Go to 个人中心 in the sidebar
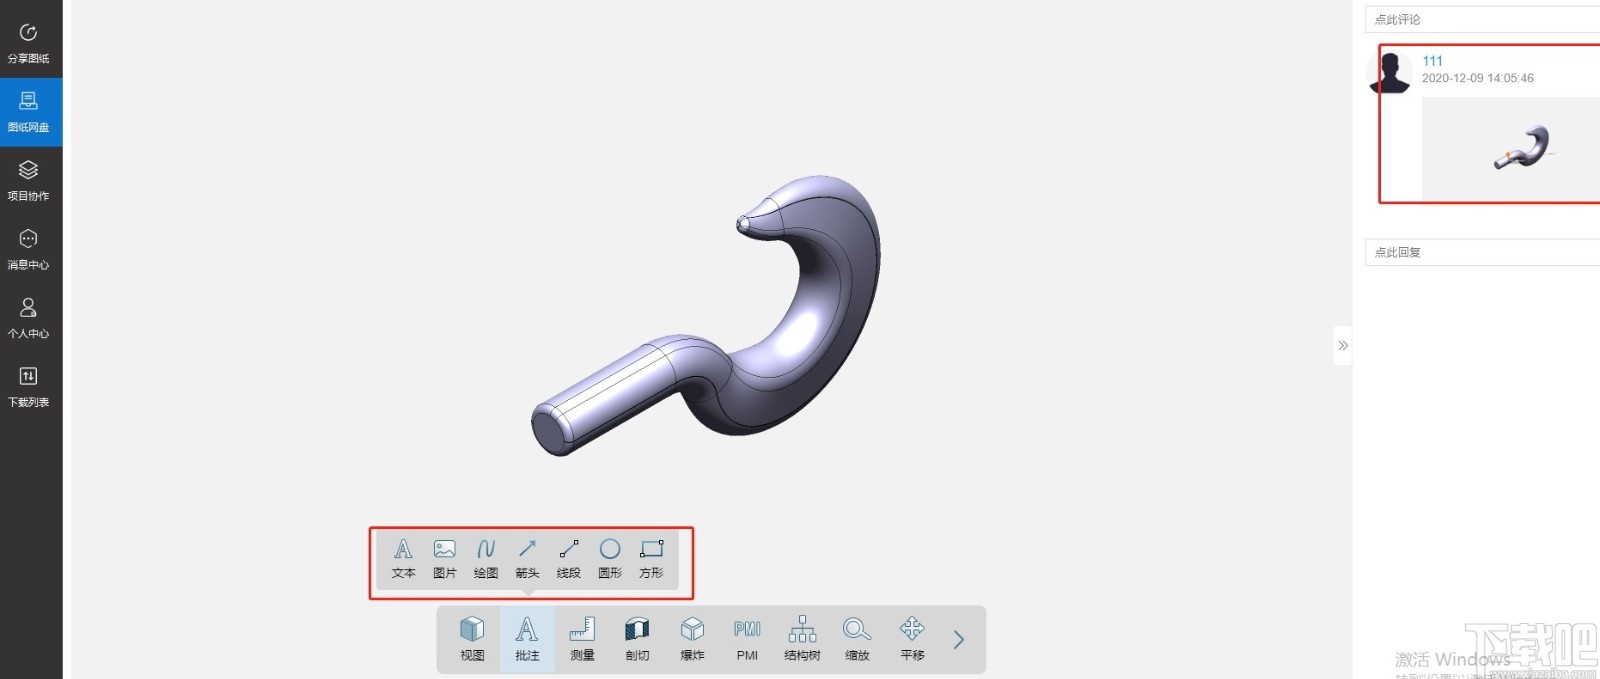This screenshot has width=1600, height=679. click(x=28, y=318)
